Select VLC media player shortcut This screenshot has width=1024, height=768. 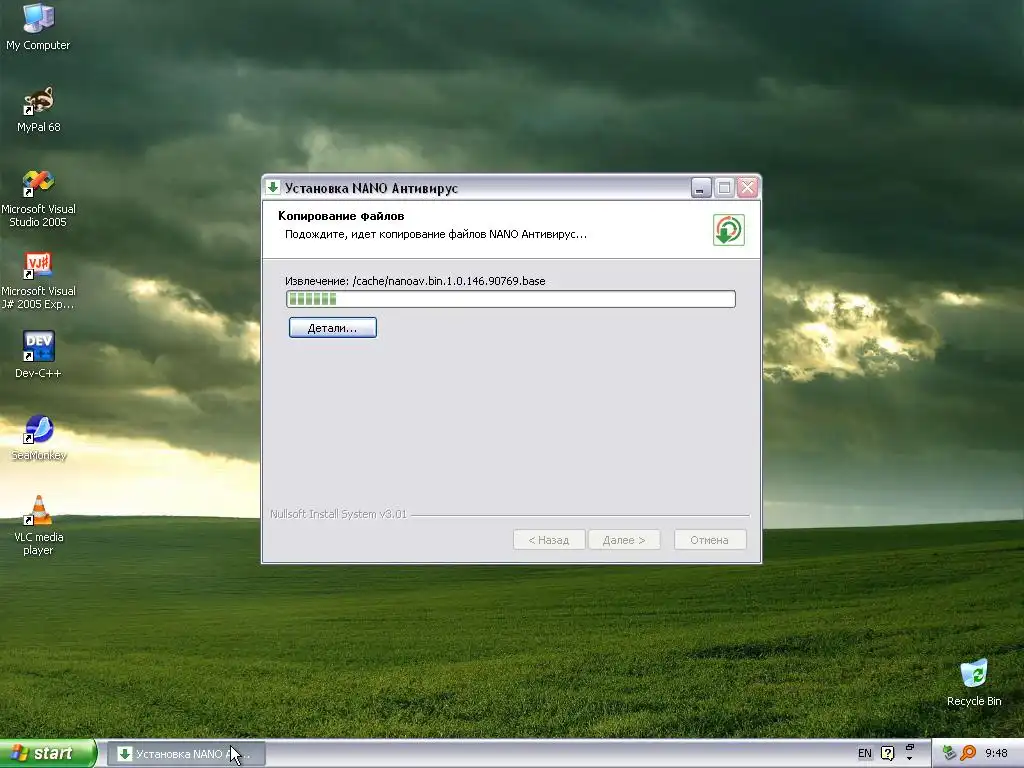click(x=38, y=526)
